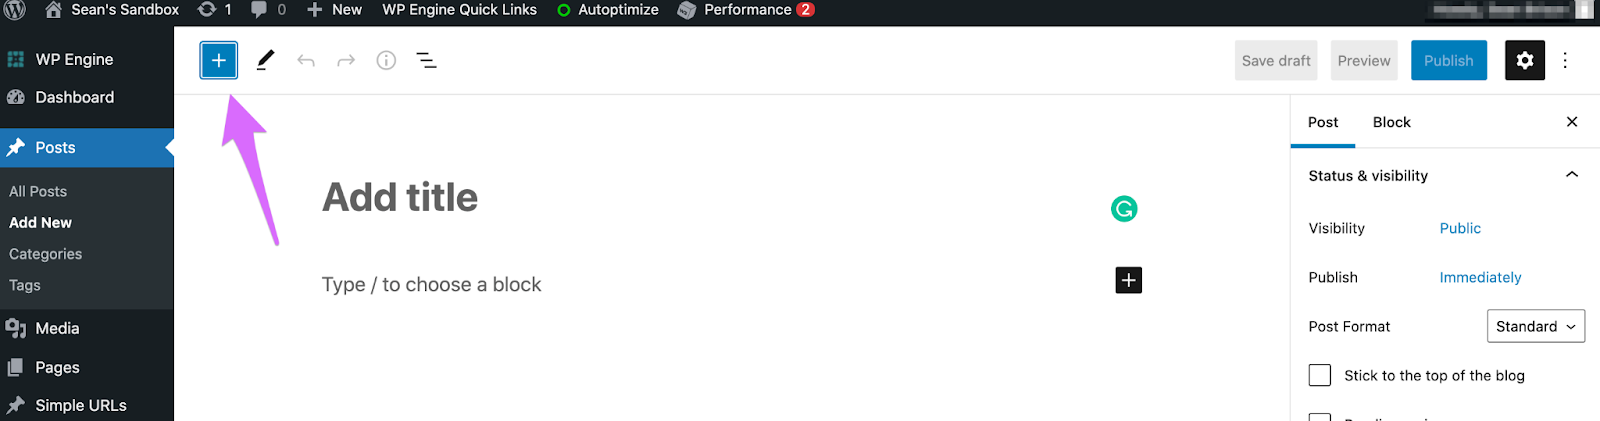Click the Save draft button

click(x=1276, y=60)
